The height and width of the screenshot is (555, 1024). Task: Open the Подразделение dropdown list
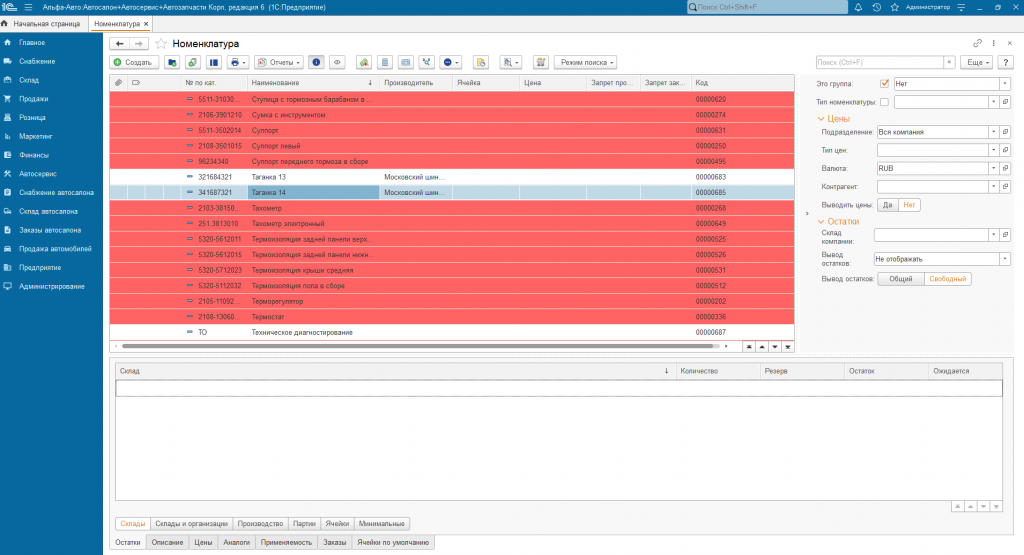[x=993, y=132]
